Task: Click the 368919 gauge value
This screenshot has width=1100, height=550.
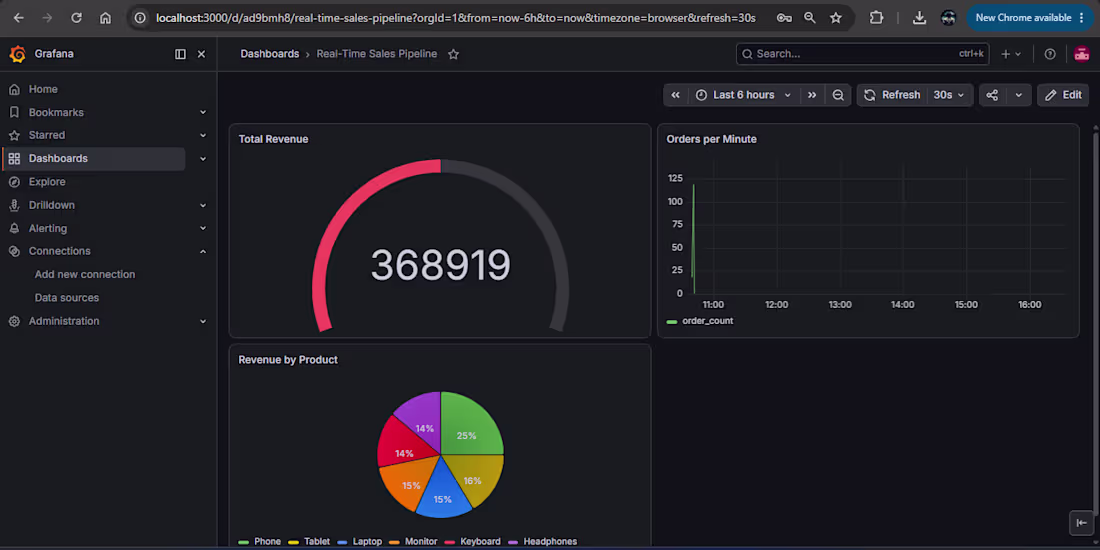Action: point(441,265)
